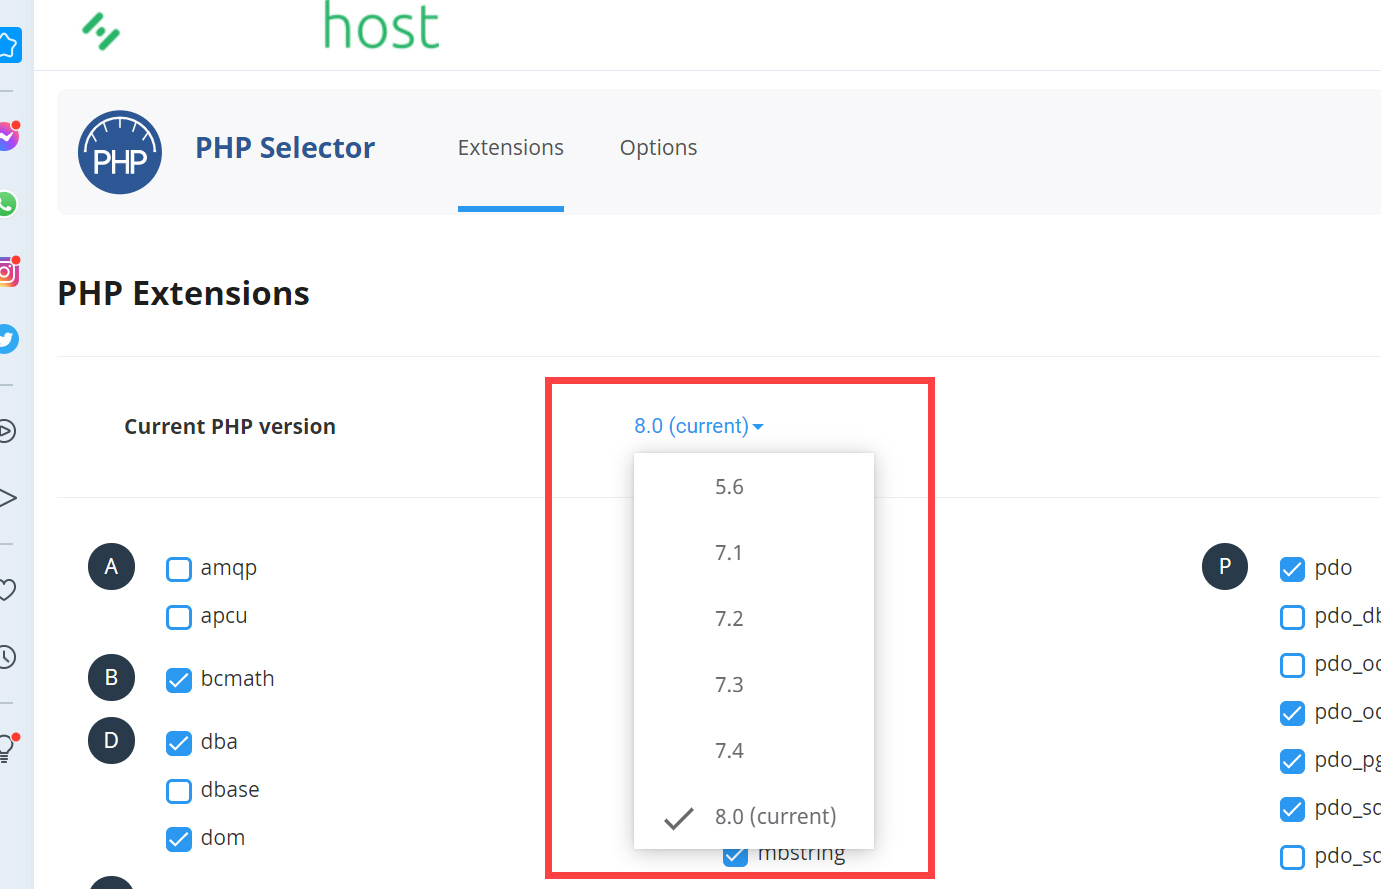
Task: Click the circular A section badge
Action: click(111, 566)
